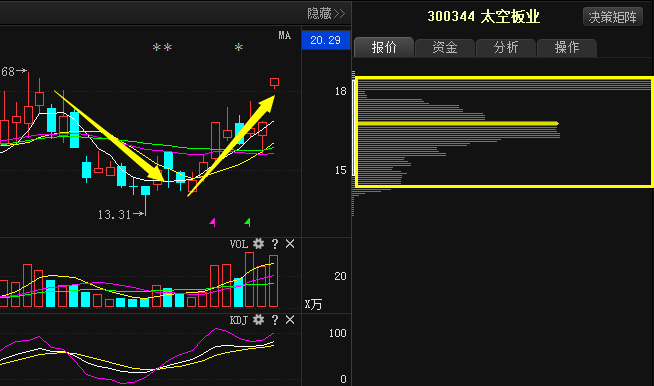The width and height of the screenshot is (654, 386).
Task: Close the KDJ indicator panel
Action: [x=290, y=320]
